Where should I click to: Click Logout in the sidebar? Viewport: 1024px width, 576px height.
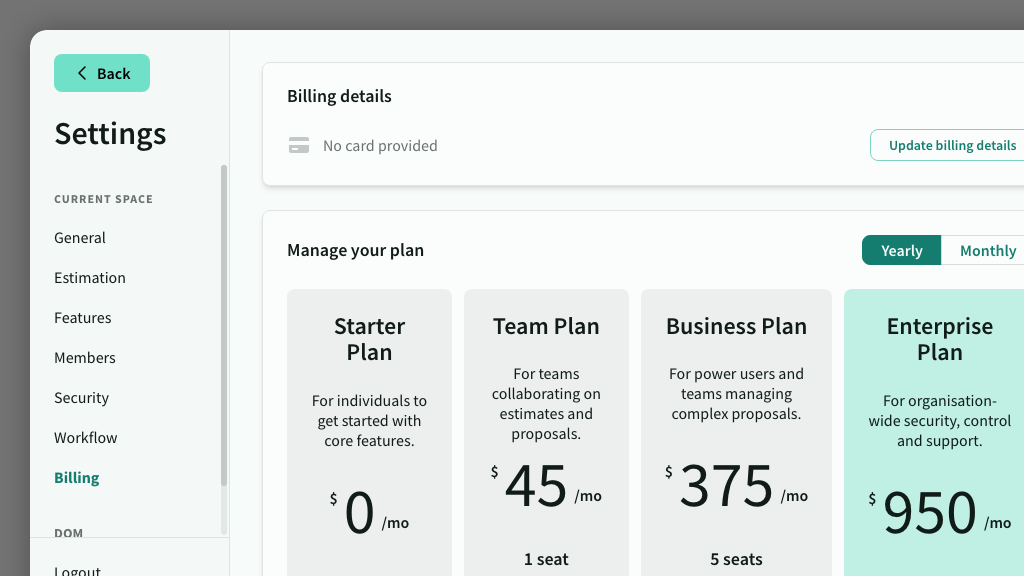[x=78, y=570]
